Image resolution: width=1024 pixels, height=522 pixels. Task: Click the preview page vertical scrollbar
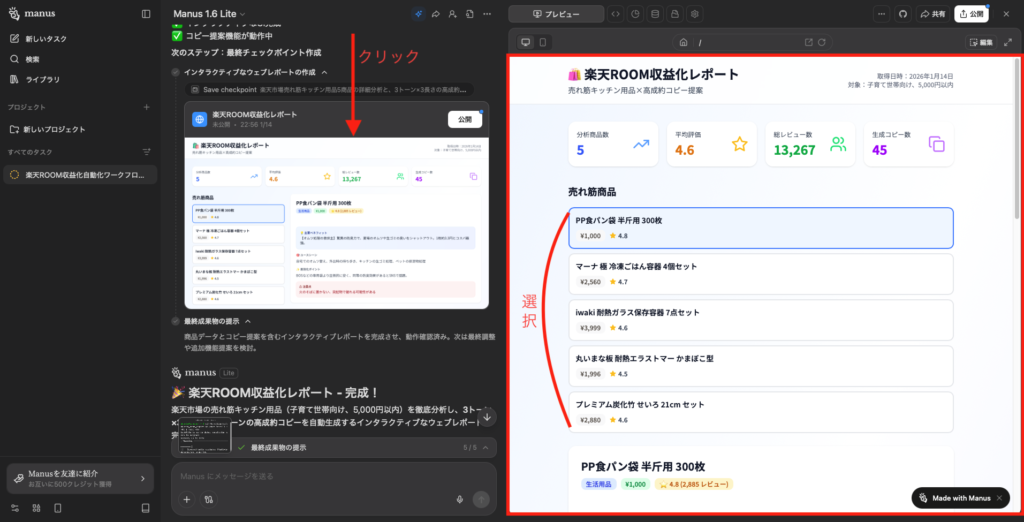coord(1016,139)
